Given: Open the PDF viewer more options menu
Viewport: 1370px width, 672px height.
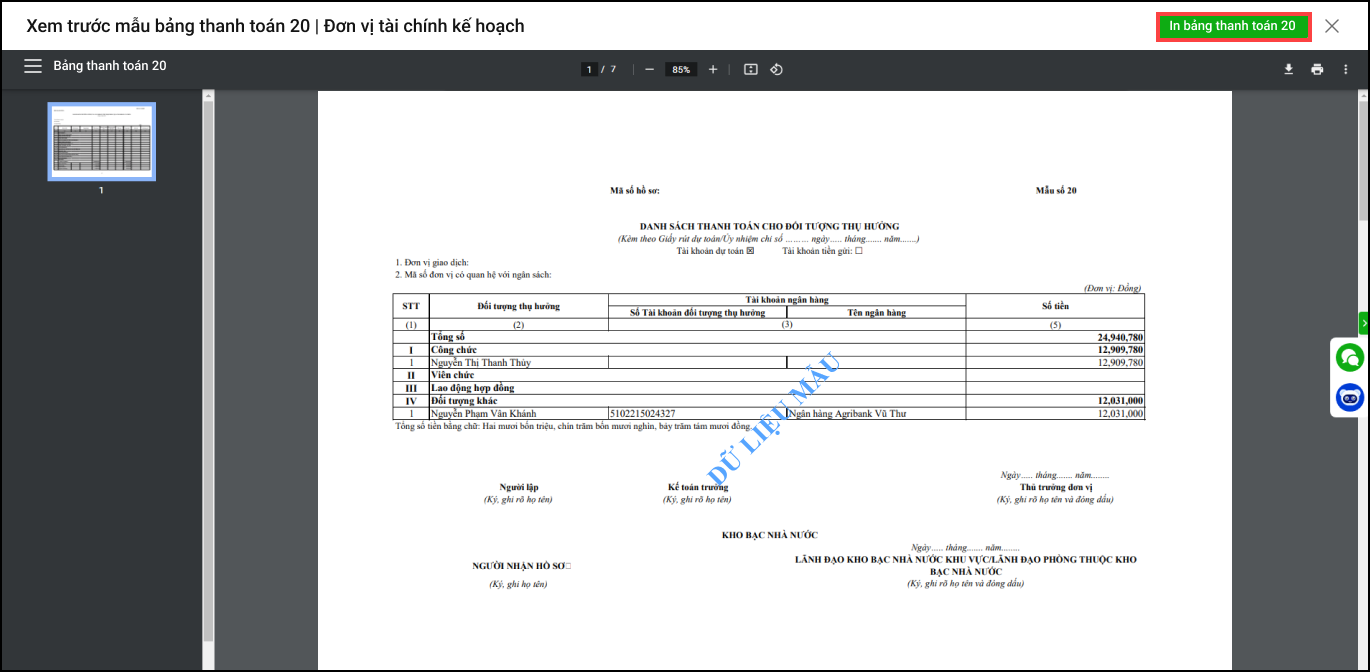Looking at the screenshot, I should [1346, 69].
